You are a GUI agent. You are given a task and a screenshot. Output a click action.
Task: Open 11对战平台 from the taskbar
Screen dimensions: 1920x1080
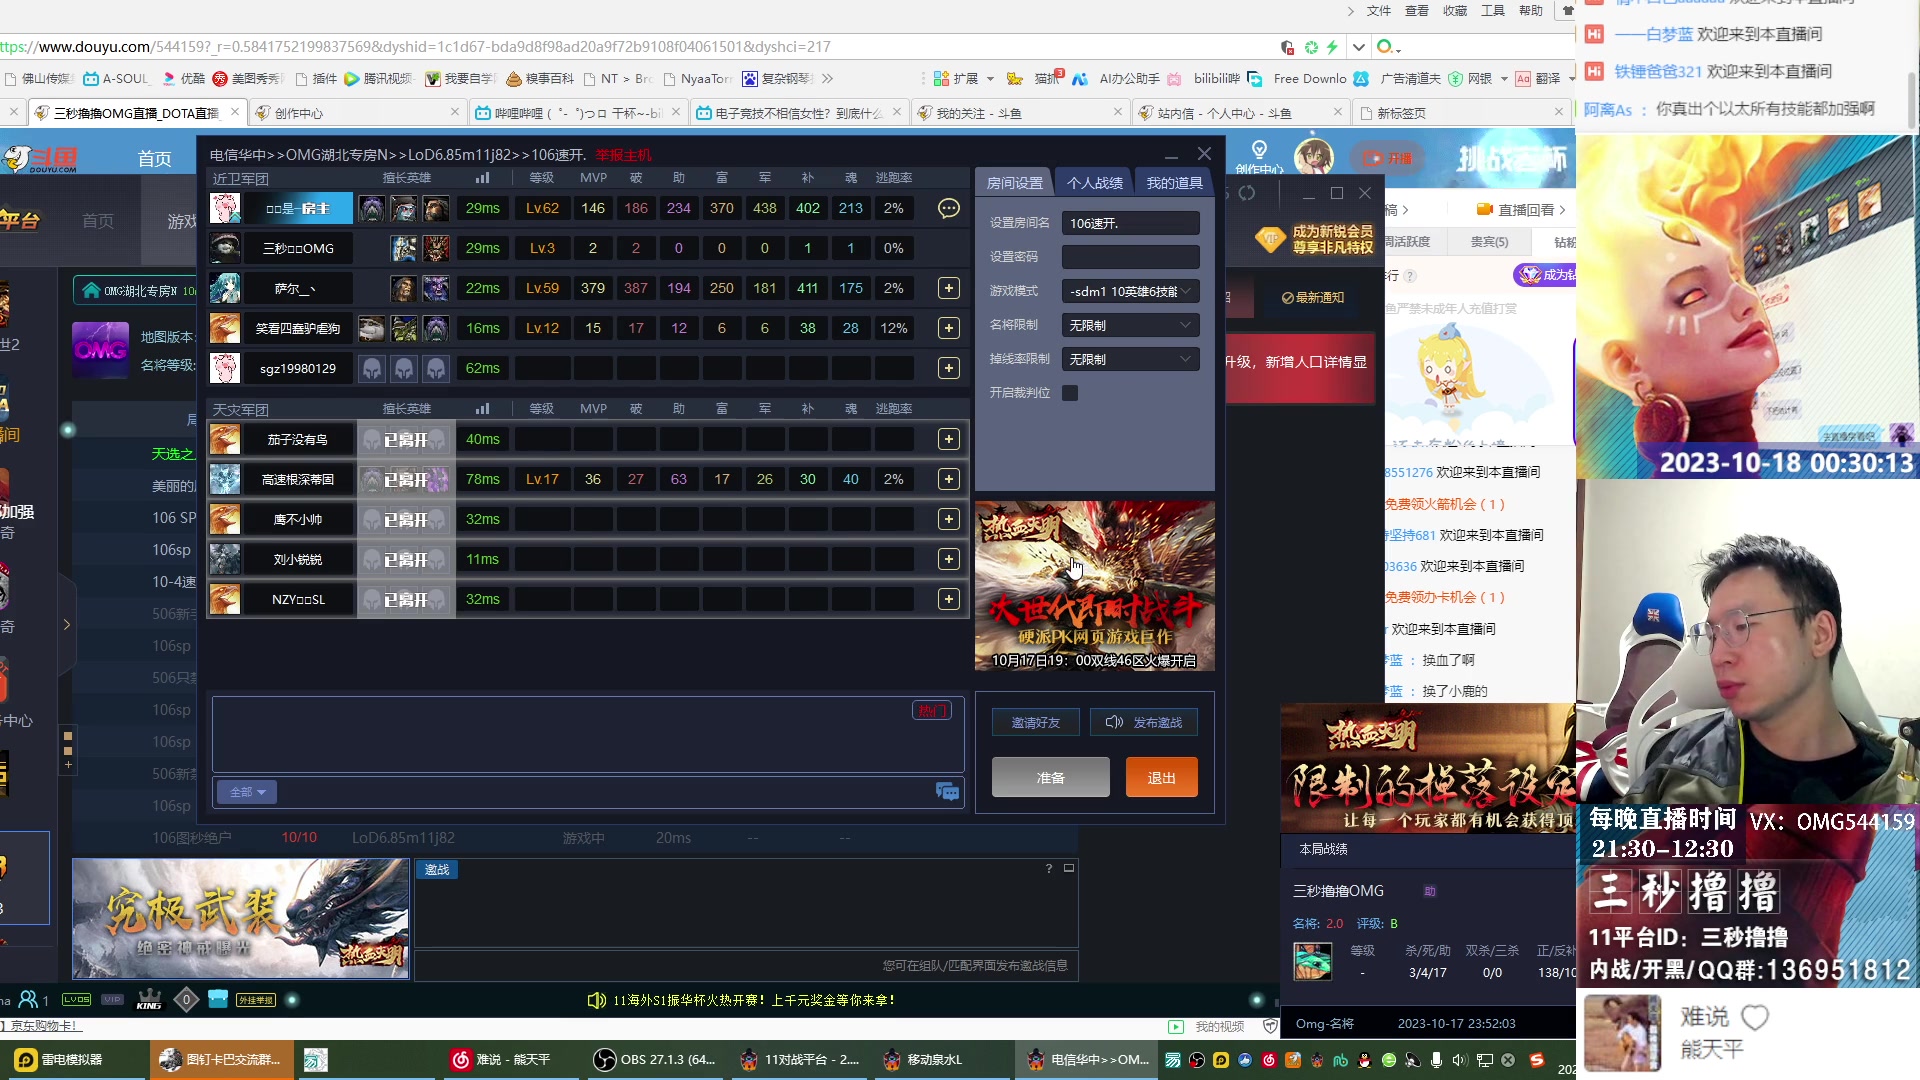click(x=800, y=1060)
